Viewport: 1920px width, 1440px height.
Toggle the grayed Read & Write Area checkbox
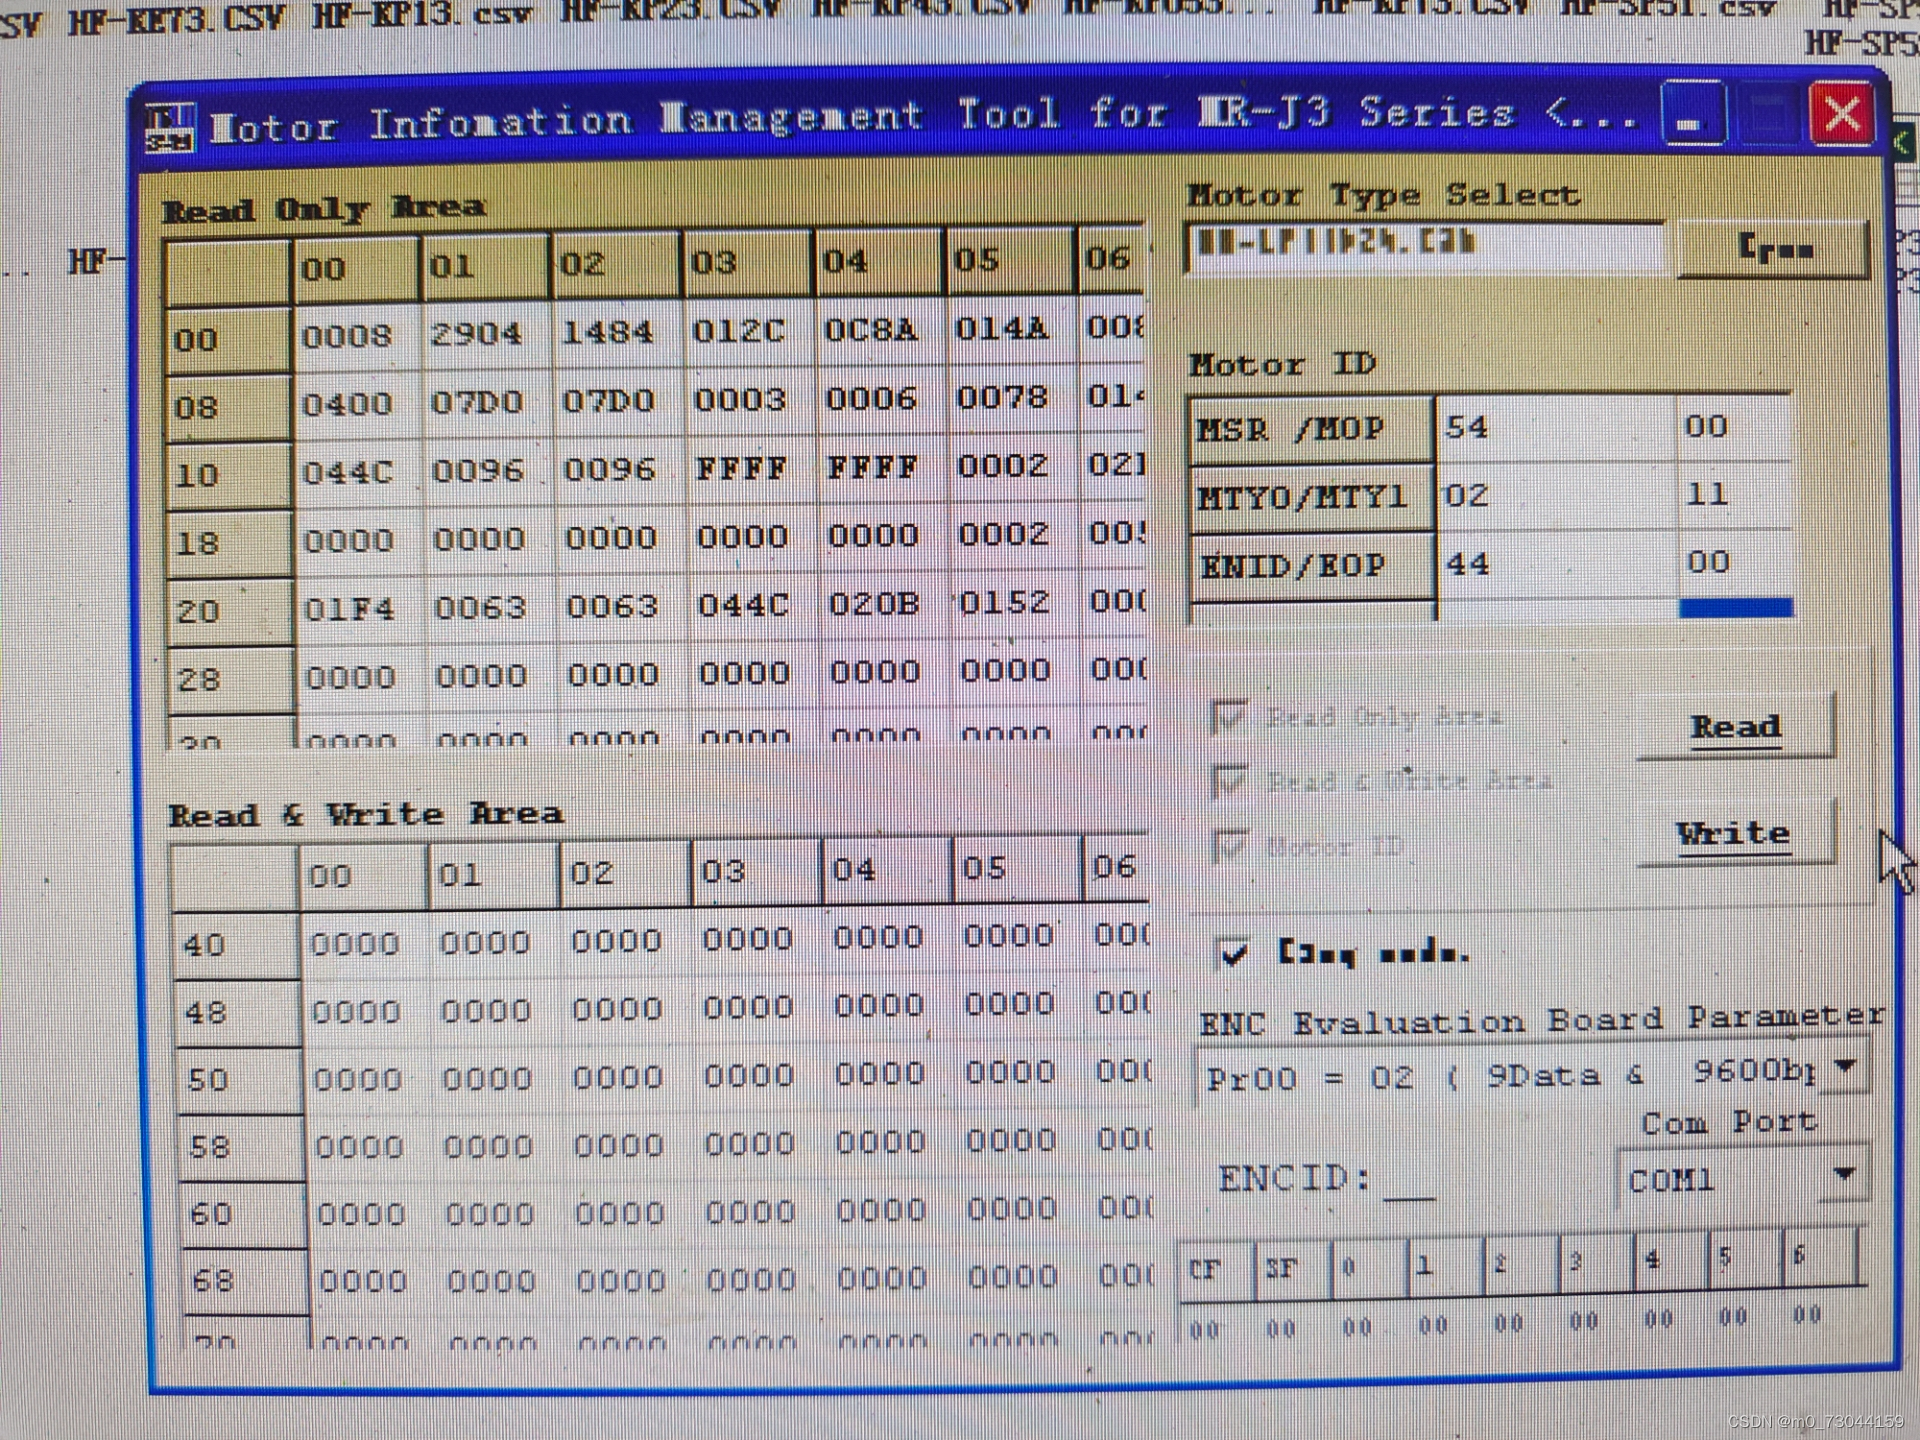[x=1229, y=780]
